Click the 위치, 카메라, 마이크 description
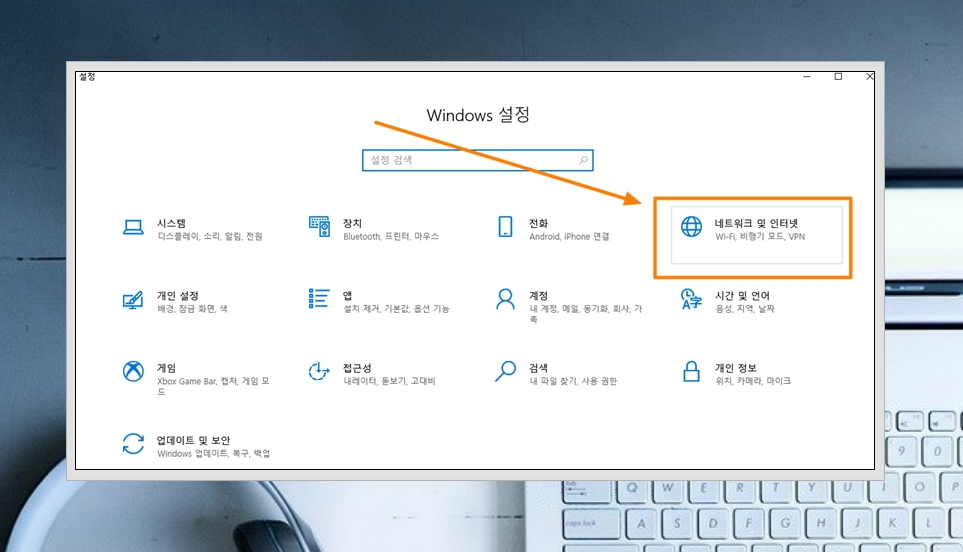Image resolution: width=963 pixels, height=552 pixels. [x=753, y=381]
